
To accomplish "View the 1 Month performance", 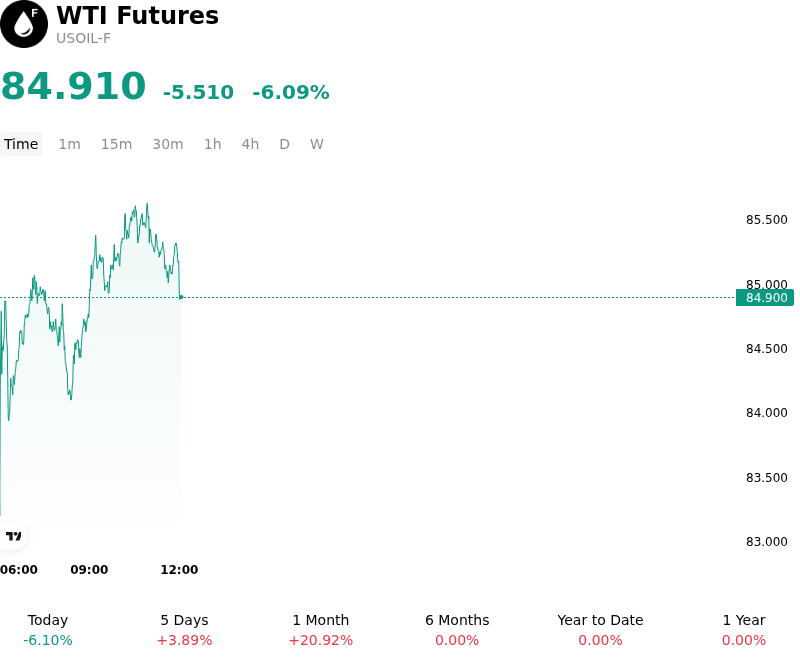I will tap(321, 630).
